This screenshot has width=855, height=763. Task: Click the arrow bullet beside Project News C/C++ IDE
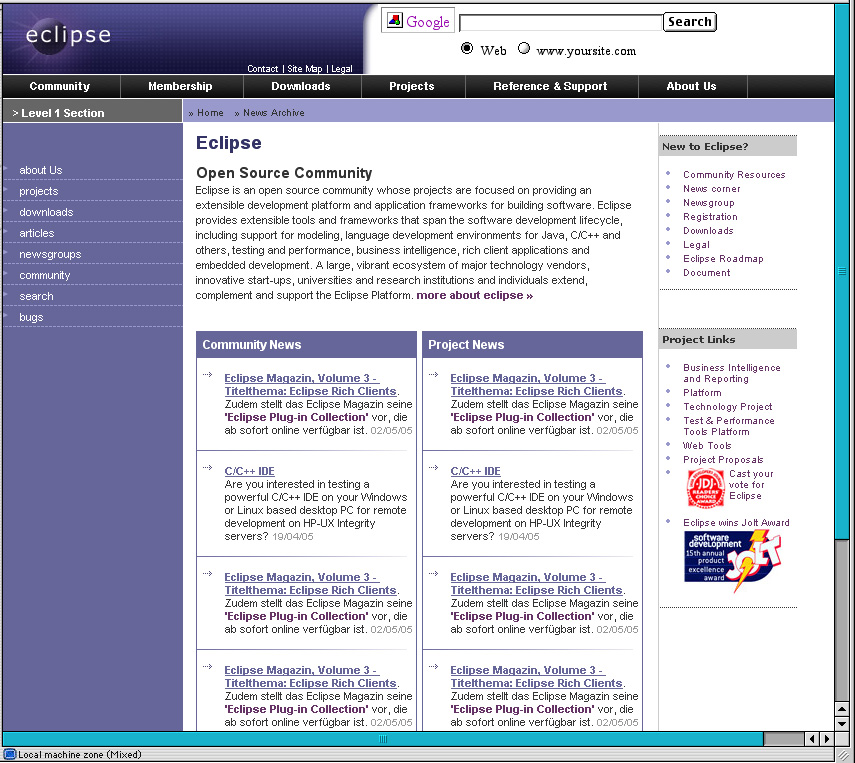point(433,467)
